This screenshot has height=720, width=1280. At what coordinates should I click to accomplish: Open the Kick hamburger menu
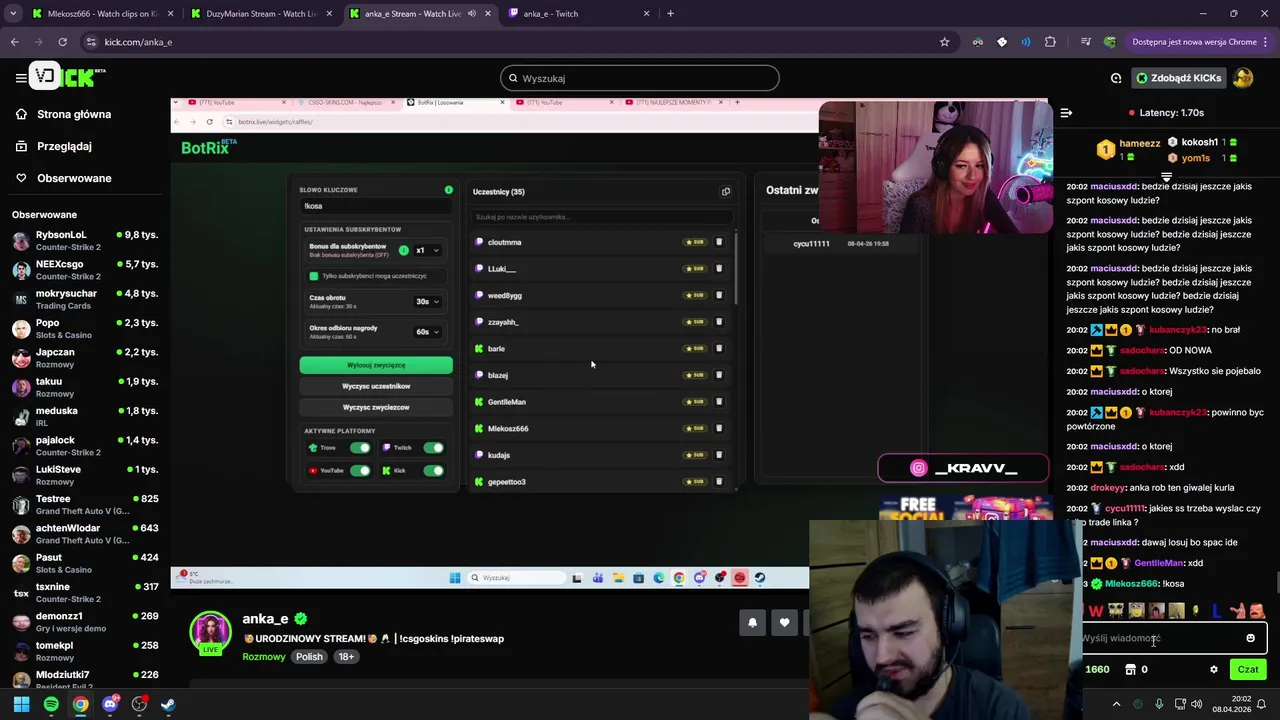[20, 77]
